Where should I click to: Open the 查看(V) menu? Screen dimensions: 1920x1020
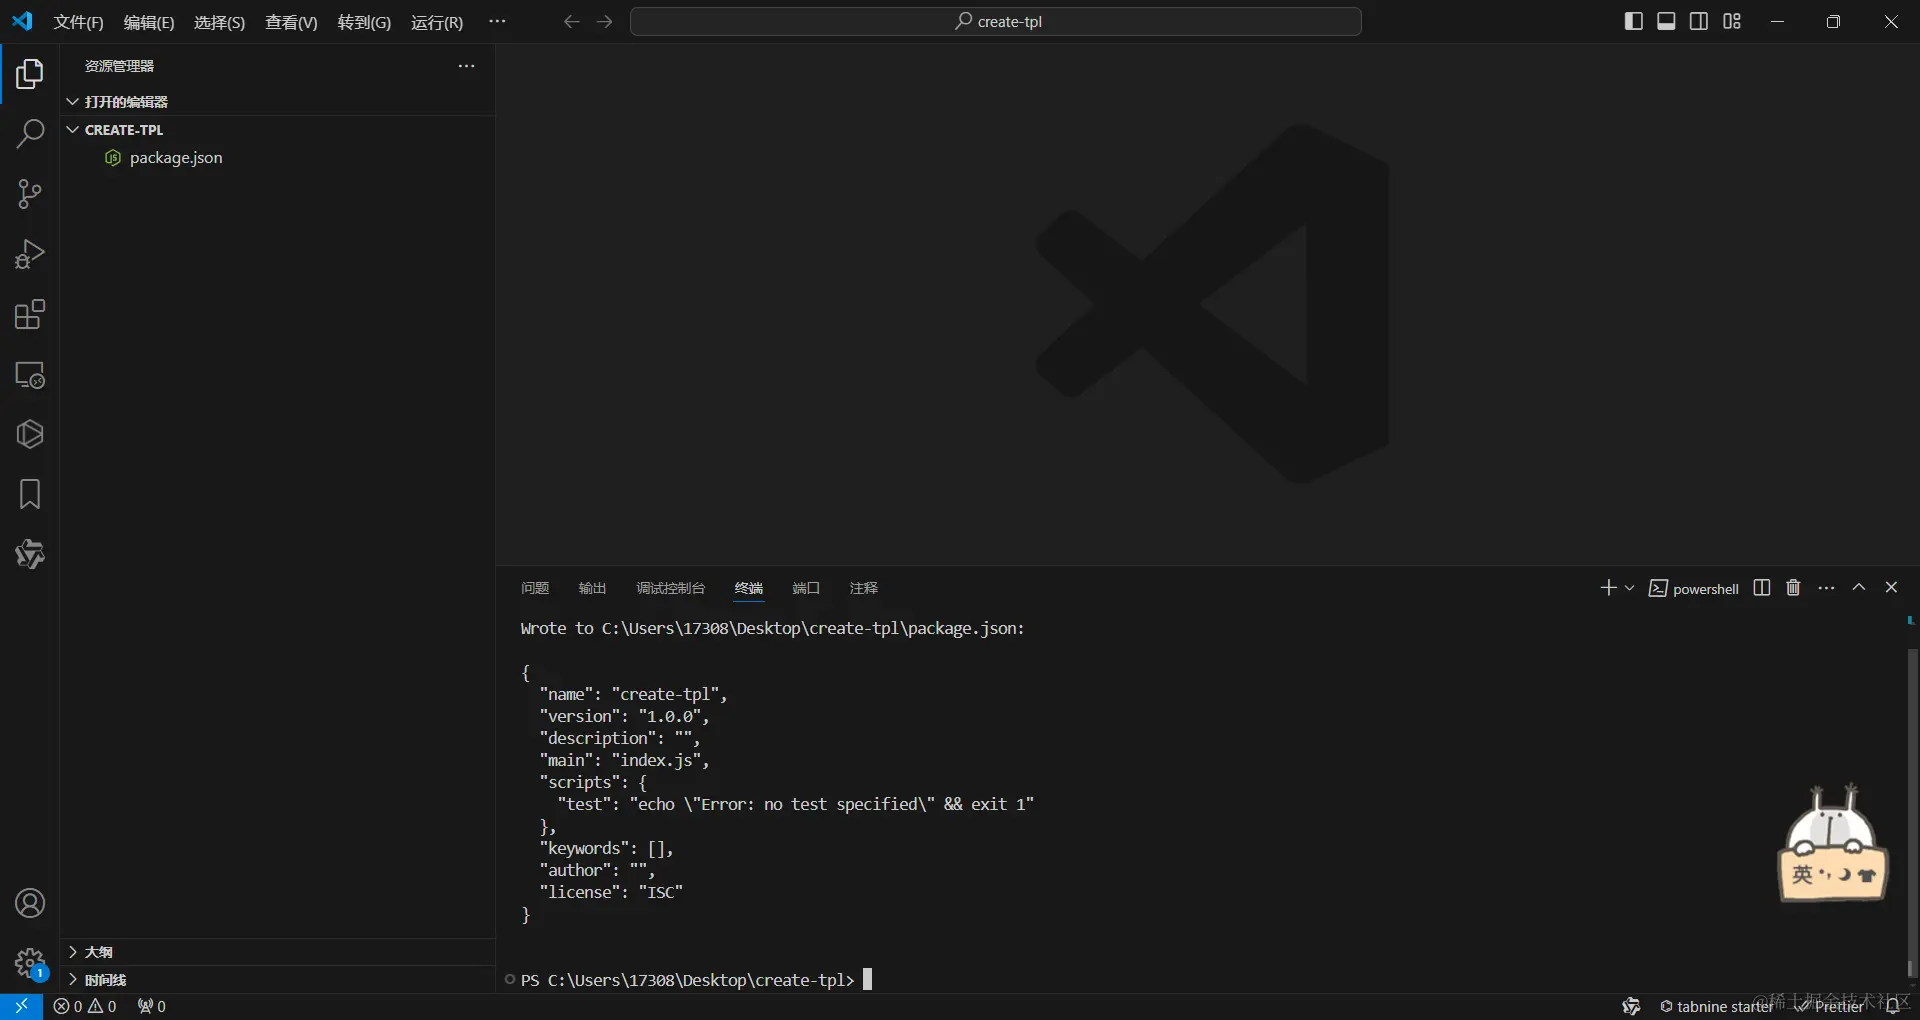click(291, 22)
